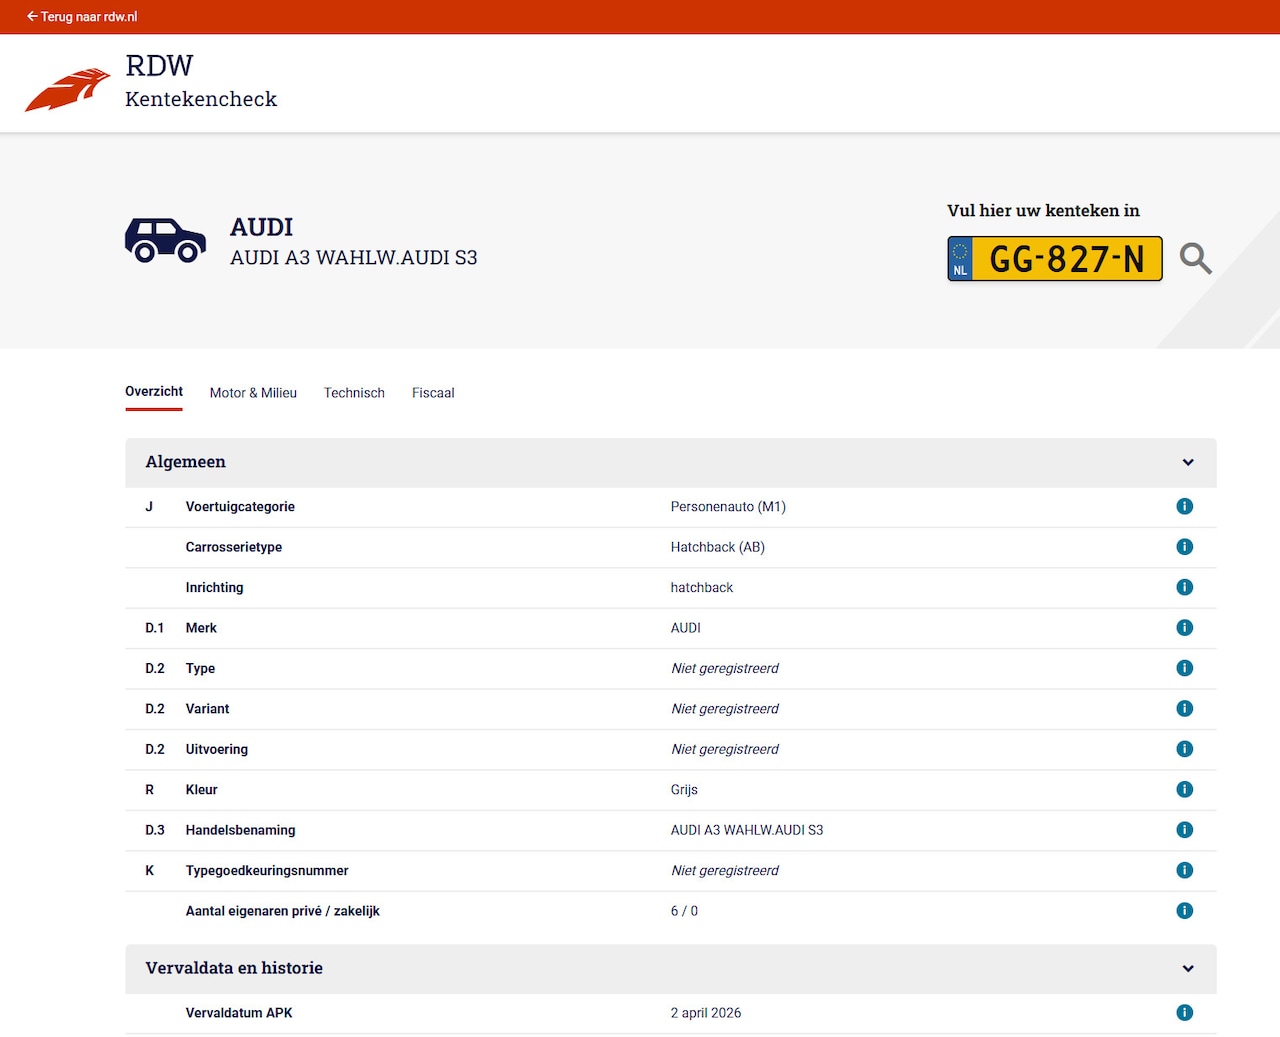The image size is (1280, 1037).
Task: Show info for Vervaldatum APK
Action: (1184, 1013)
